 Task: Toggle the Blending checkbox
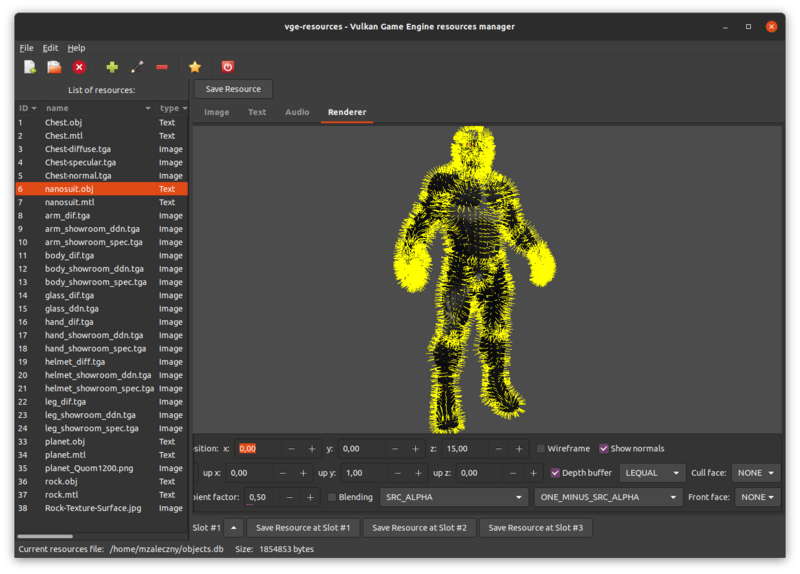click(x=333, y=497)
